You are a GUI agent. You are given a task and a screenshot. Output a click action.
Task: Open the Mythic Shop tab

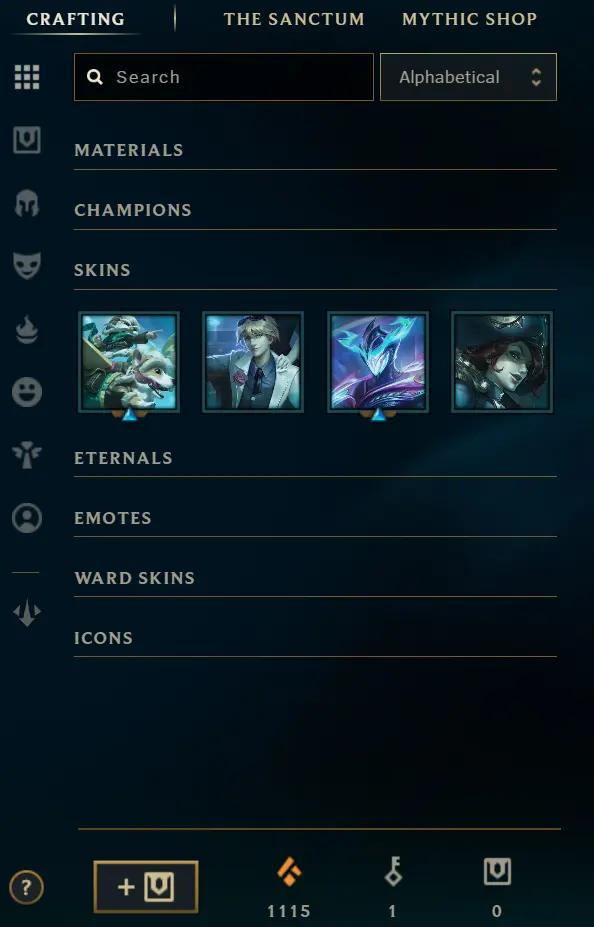coord(469,19)
